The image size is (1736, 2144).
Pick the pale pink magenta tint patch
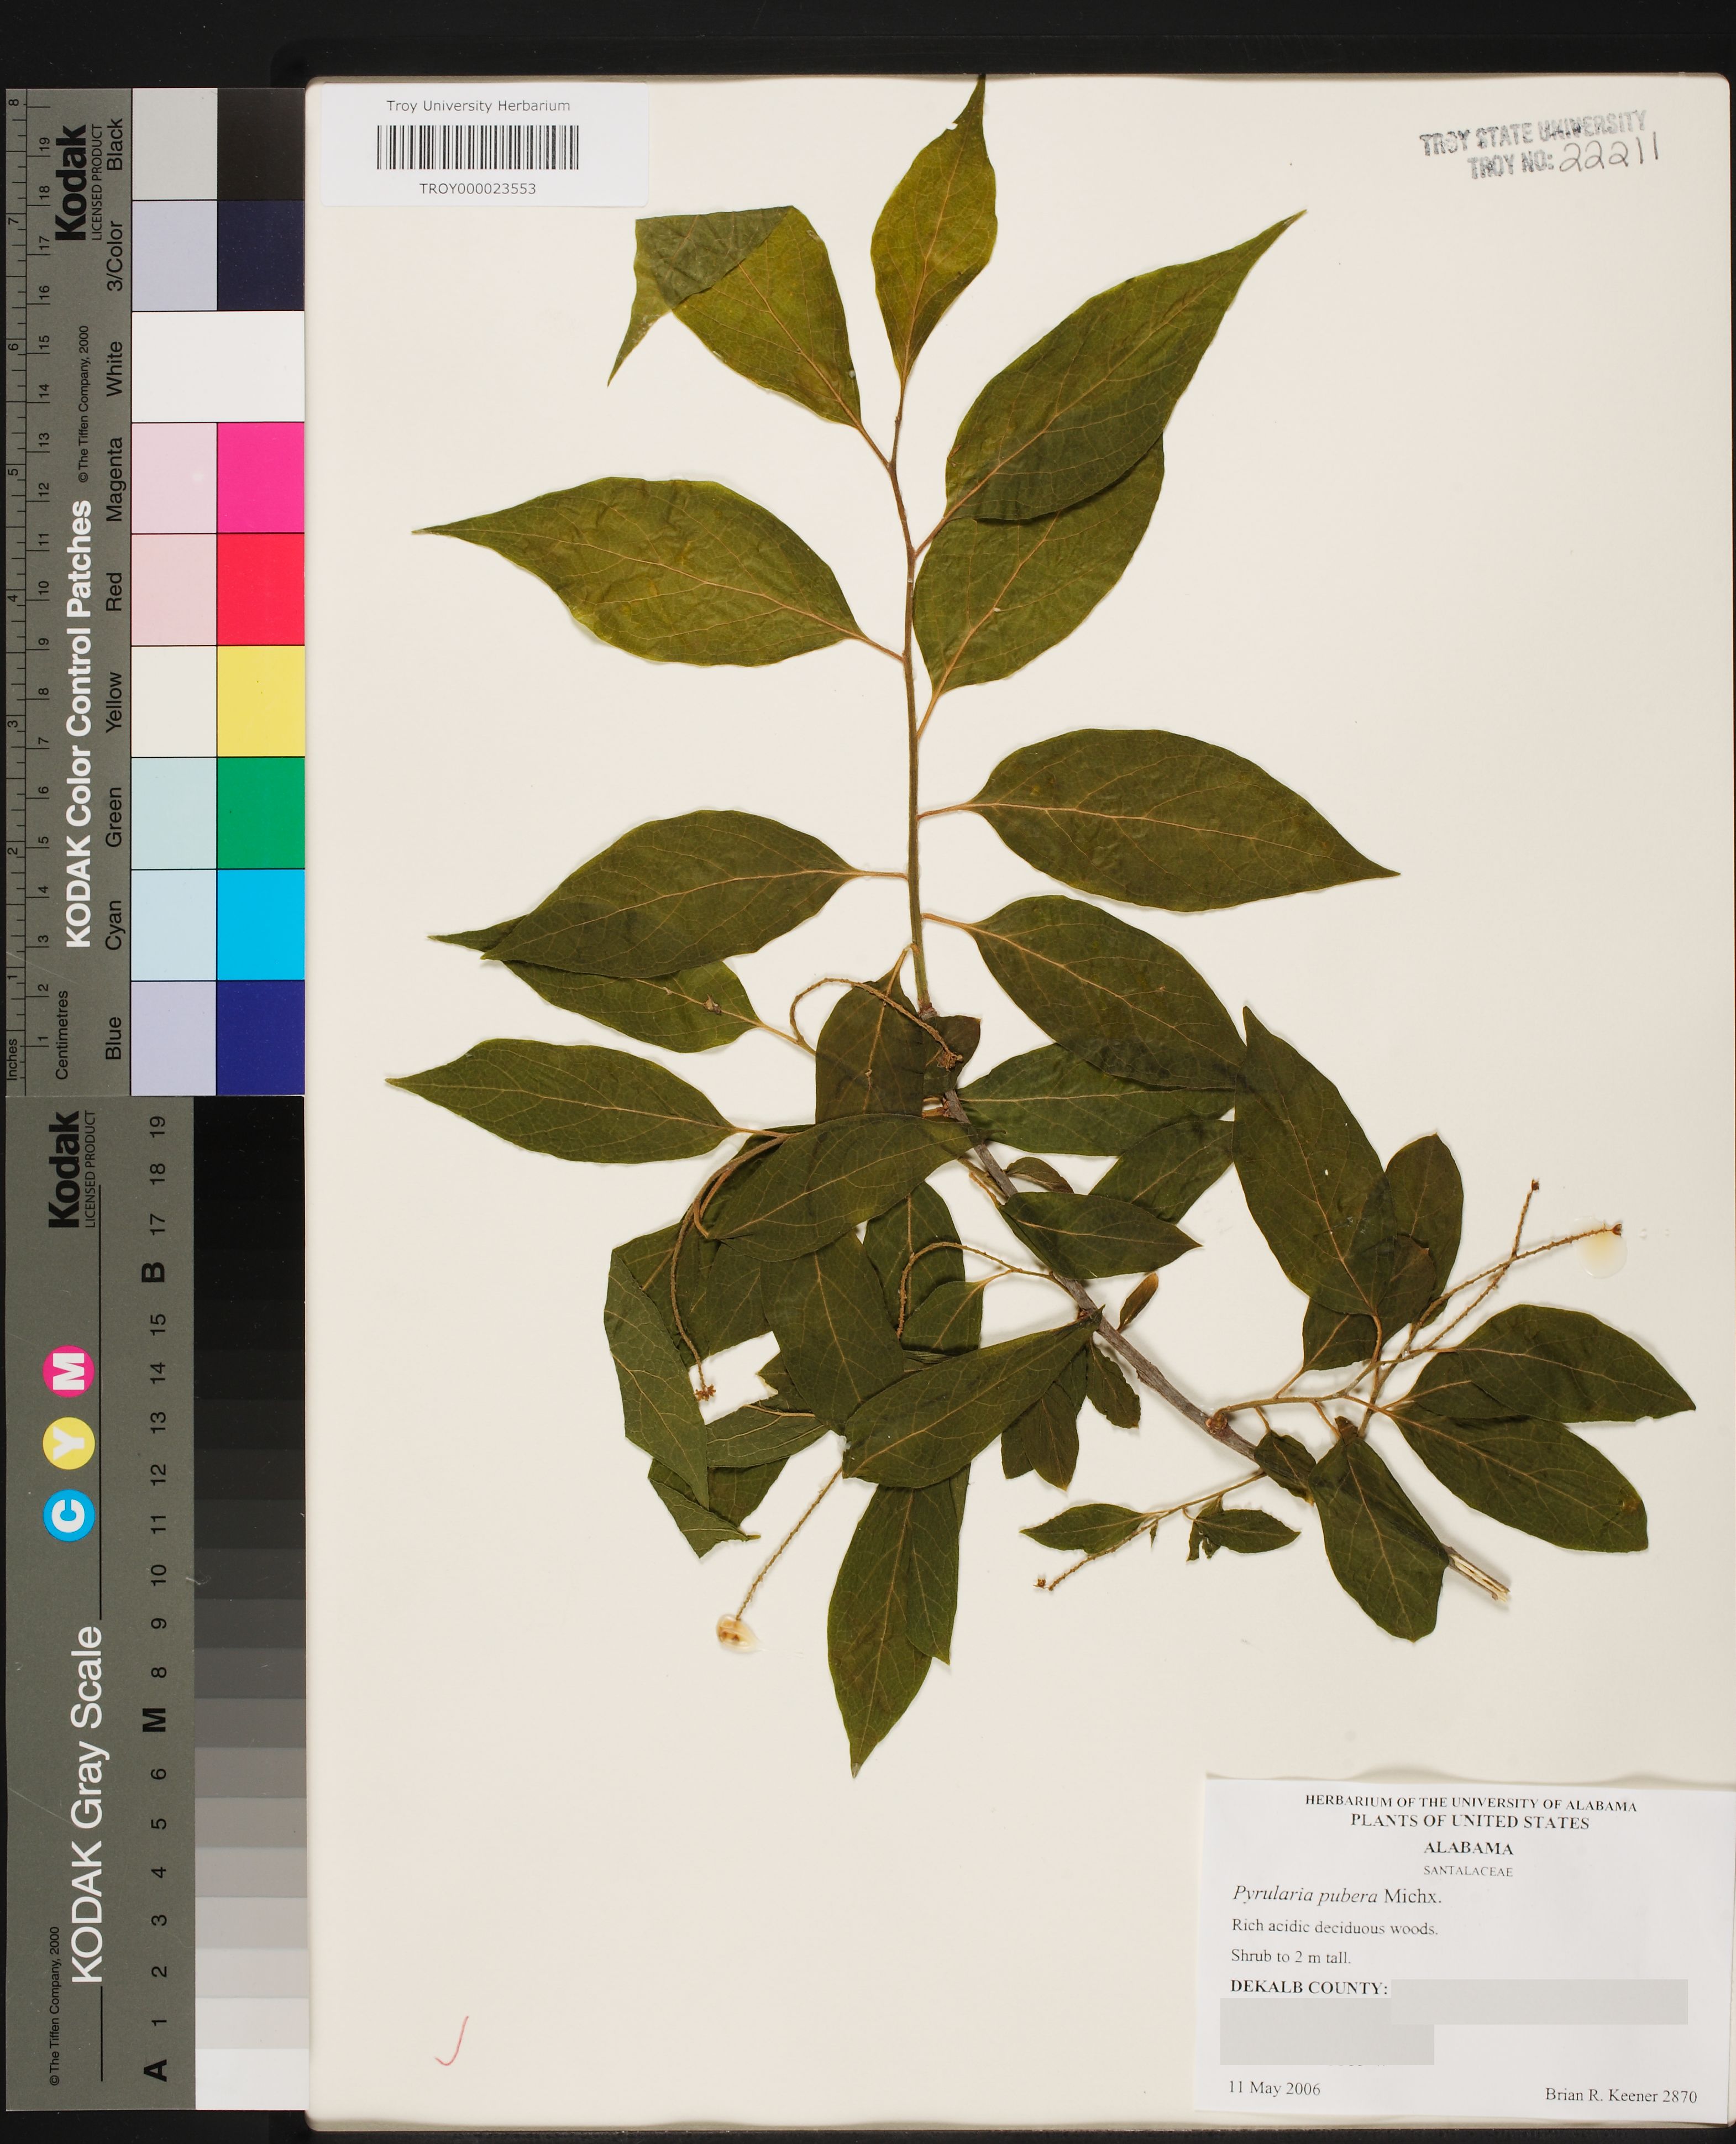(x=174, y=477)
